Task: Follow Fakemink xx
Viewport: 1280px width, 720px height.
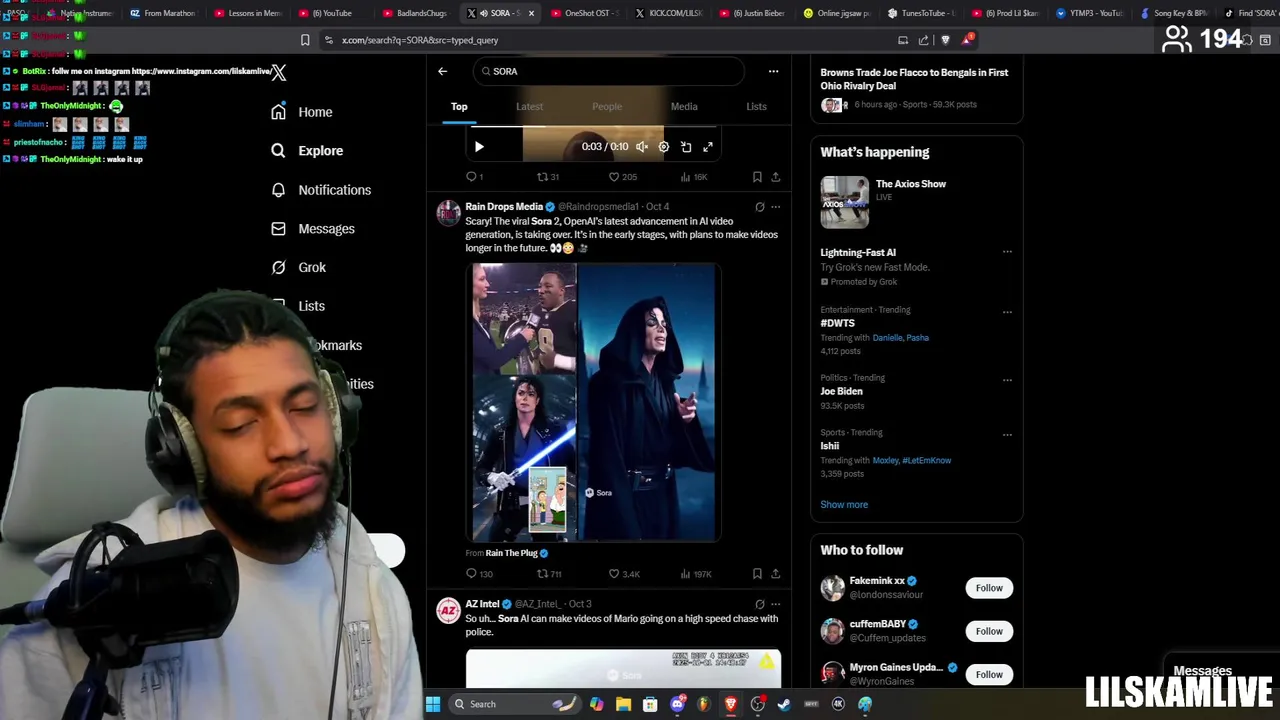Action: tap(989, 588)
